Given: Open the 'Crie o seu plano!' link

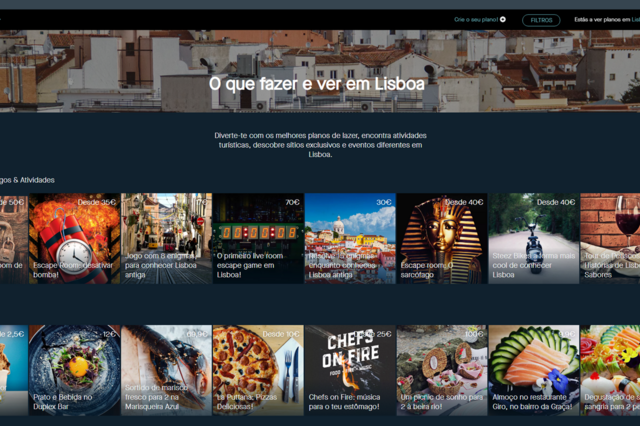Looking at the screenshot, I should [476, 19].
